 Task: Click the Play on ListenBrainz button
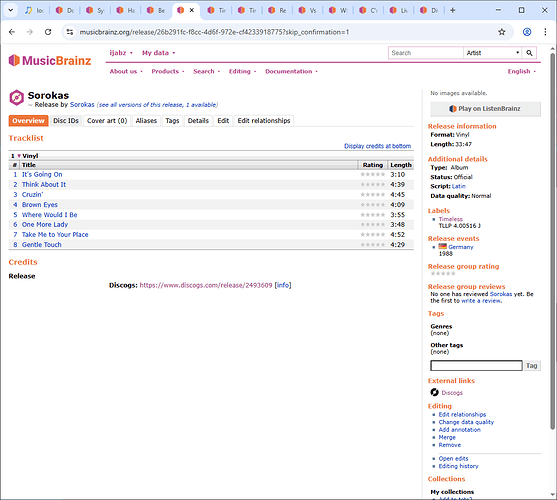click(x=485, y=109)
